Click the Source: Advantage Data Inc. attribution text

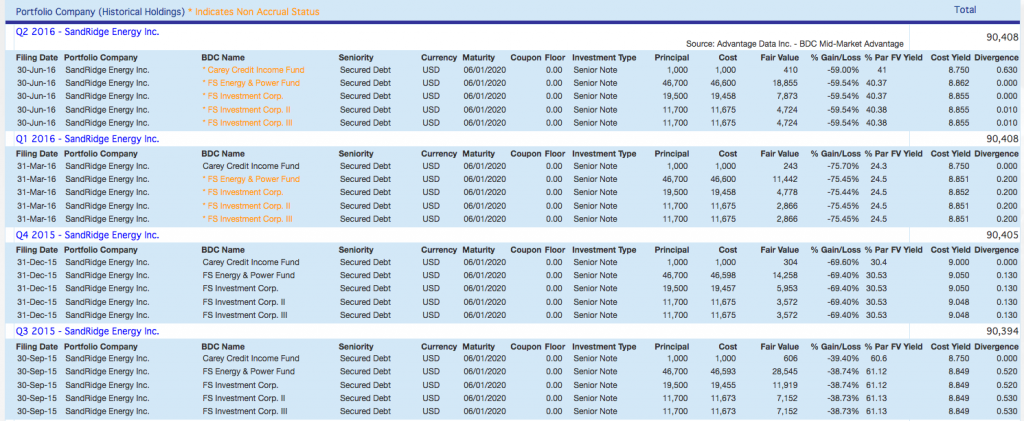click(x=795, y=44)
